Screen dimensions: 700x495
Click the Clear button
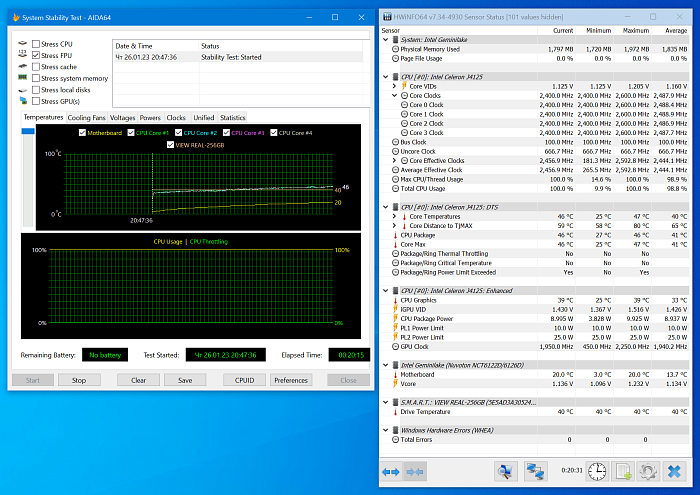coord(138,380)
